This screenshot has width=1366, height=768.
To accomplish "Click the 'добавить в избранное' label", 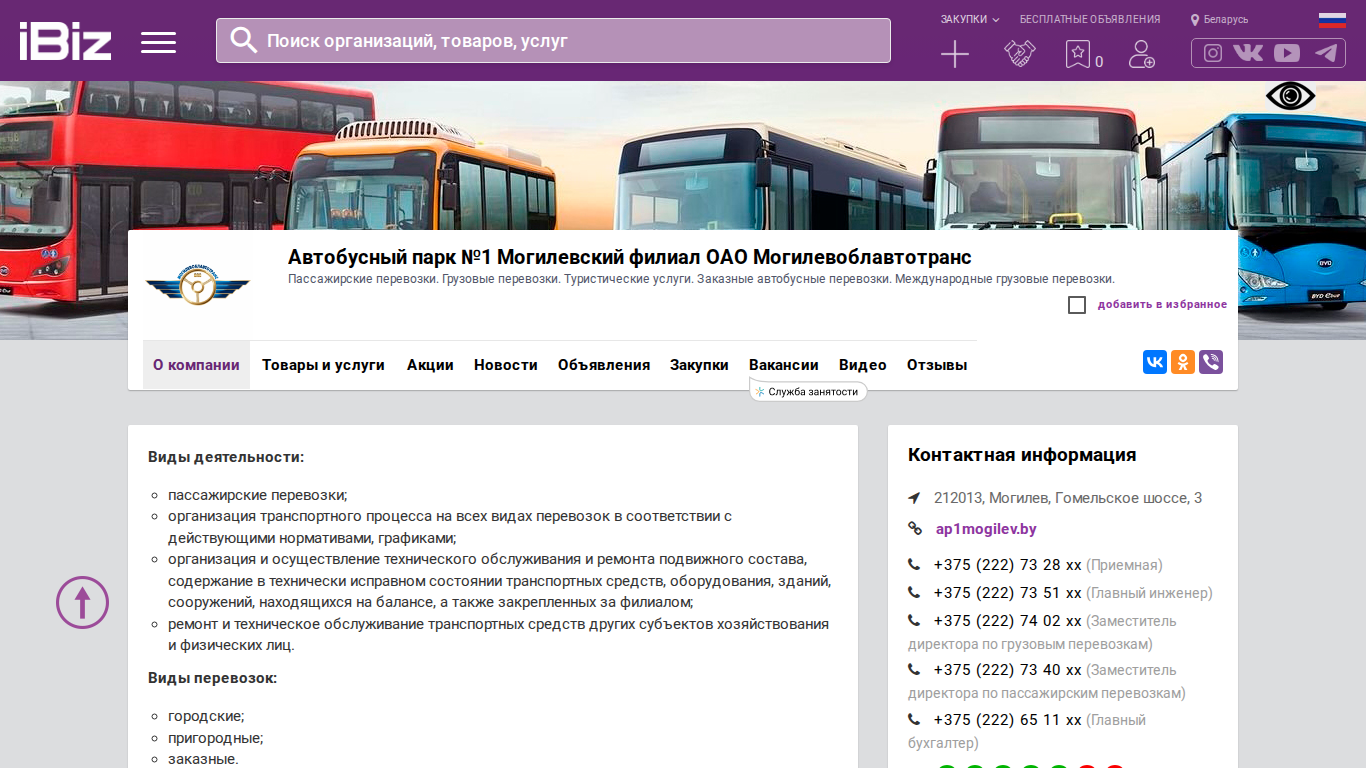I will click(x=1162, y=305).
